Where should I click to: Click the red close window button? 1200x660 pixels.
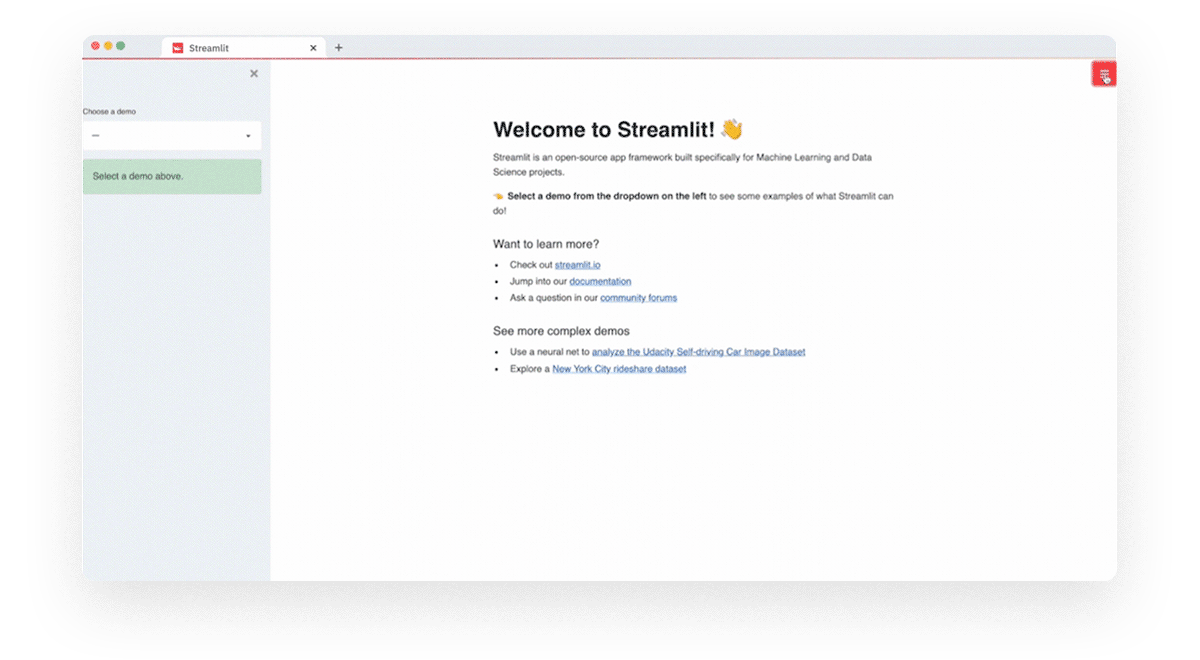click(96, 46)
